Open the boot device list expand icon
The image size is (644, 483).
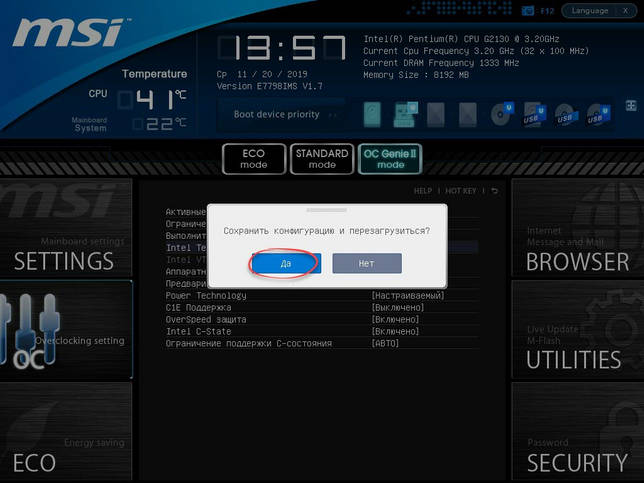coord(631,106)
